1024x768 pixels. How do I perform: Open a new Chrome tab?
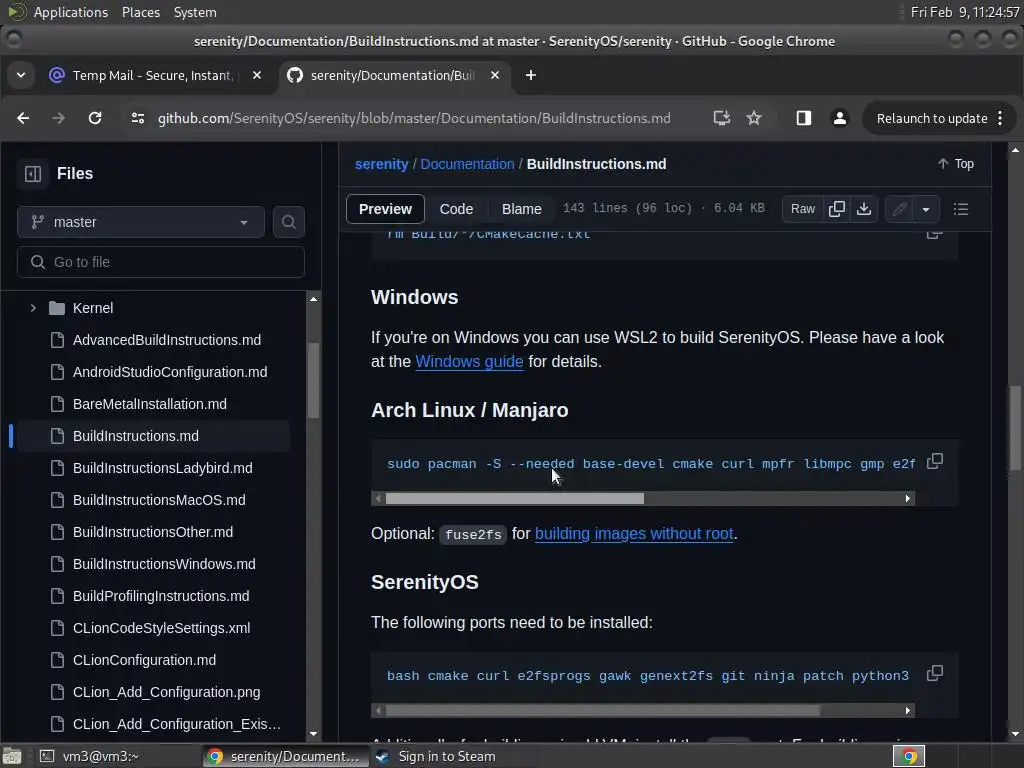[531, 75]
